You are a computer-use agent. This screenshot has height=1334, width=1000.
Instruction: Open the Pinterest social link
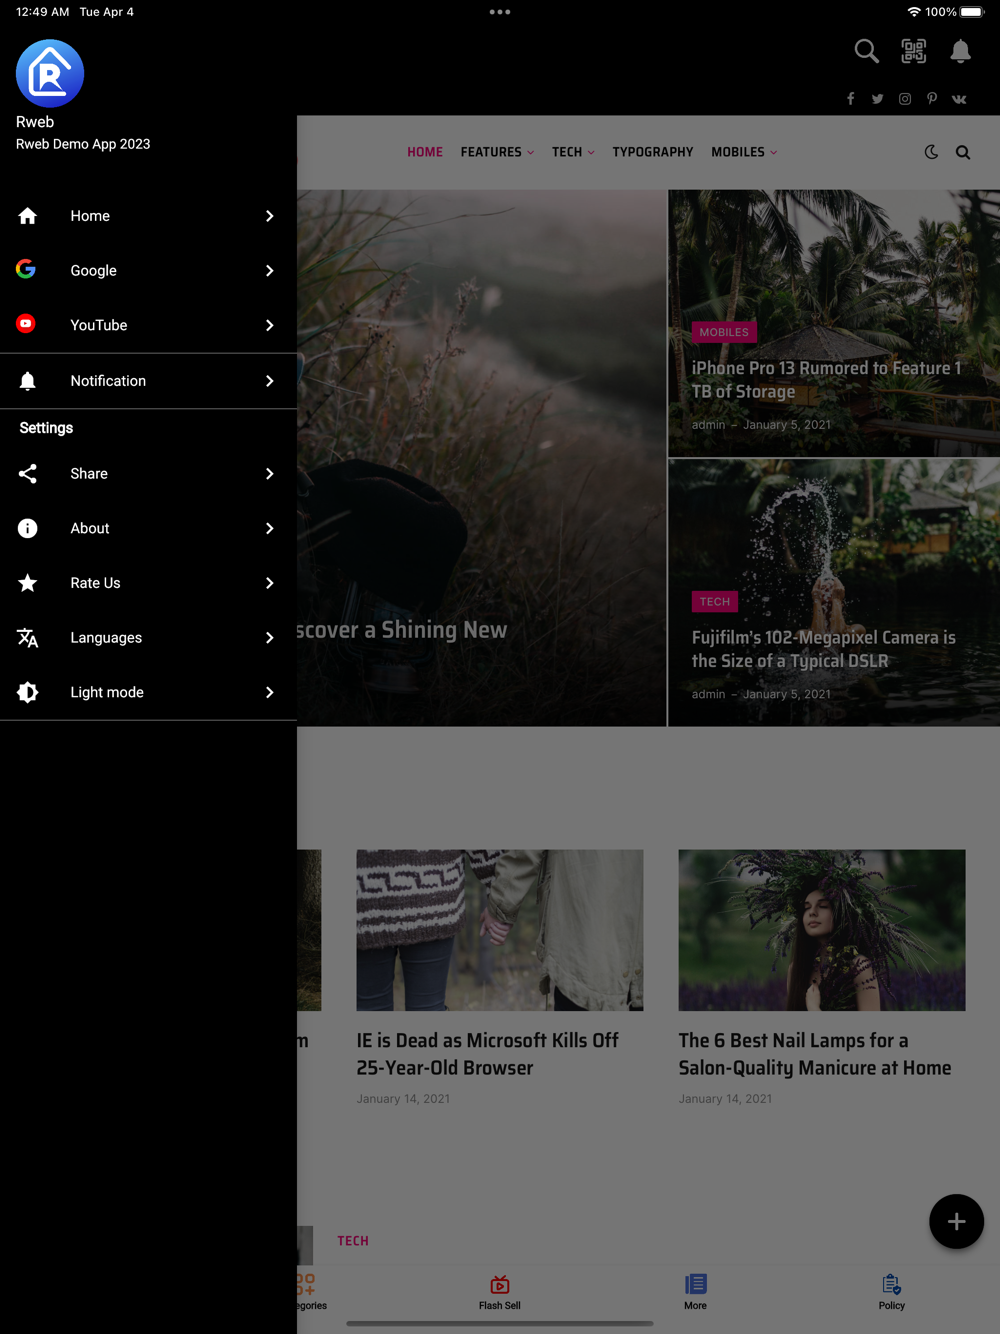point(932,99)
